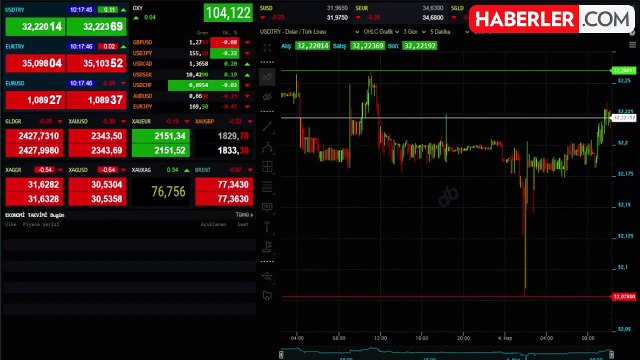
Task: Click the Satış value 32,22369 above chart
Action: click(367, 46)
